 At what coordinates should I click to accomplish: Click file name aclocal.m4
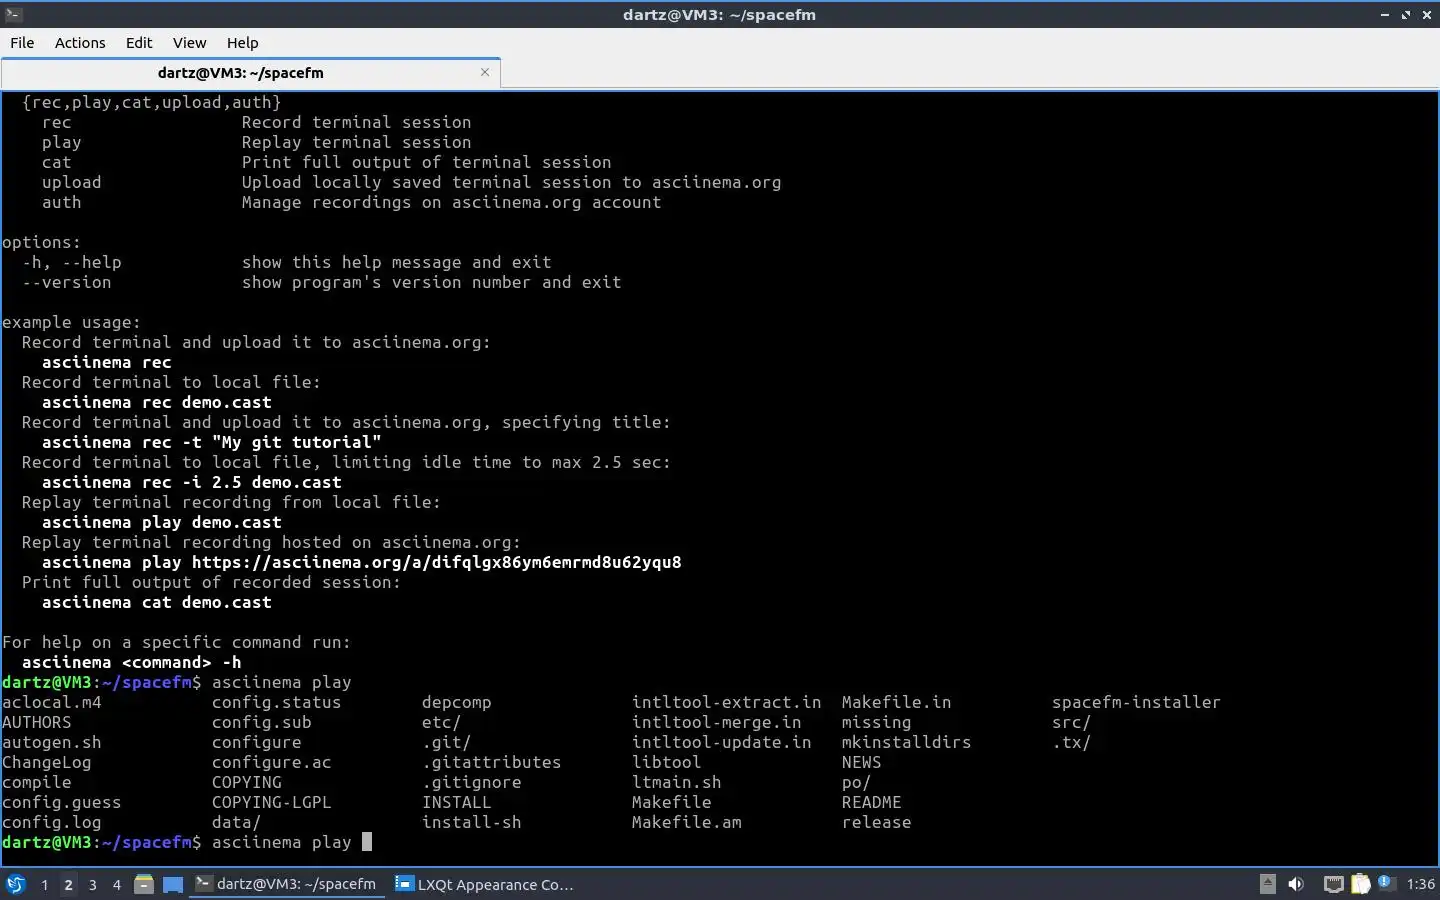52,702
